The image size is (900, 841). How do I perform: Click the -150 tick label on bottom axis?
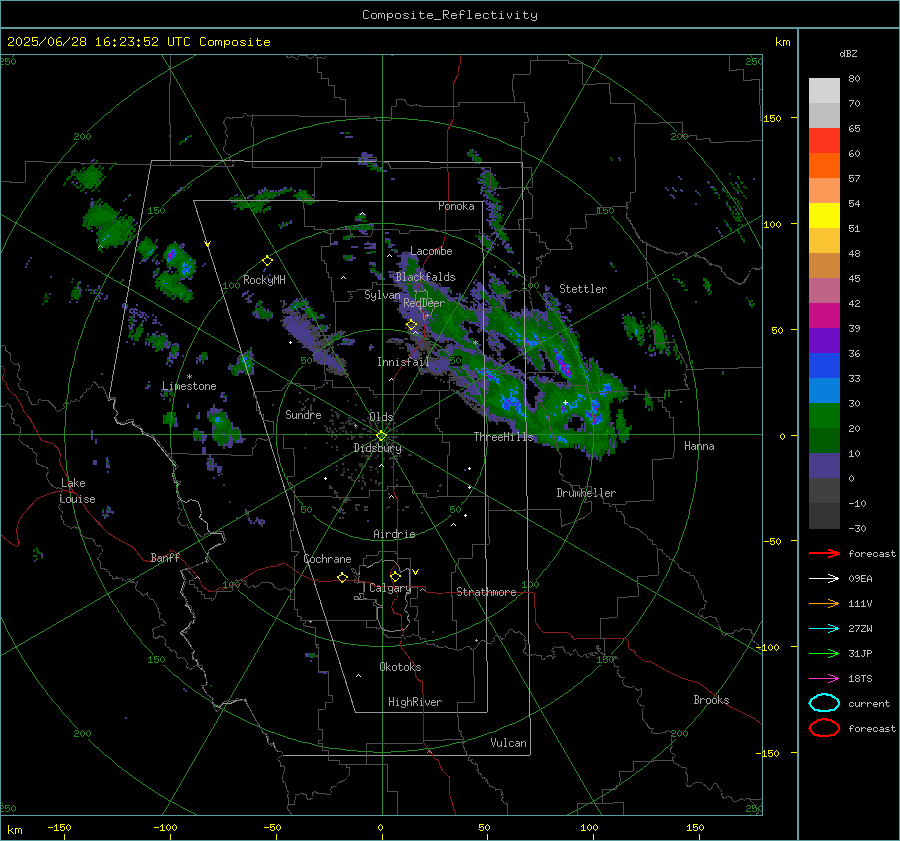point(59,827)
